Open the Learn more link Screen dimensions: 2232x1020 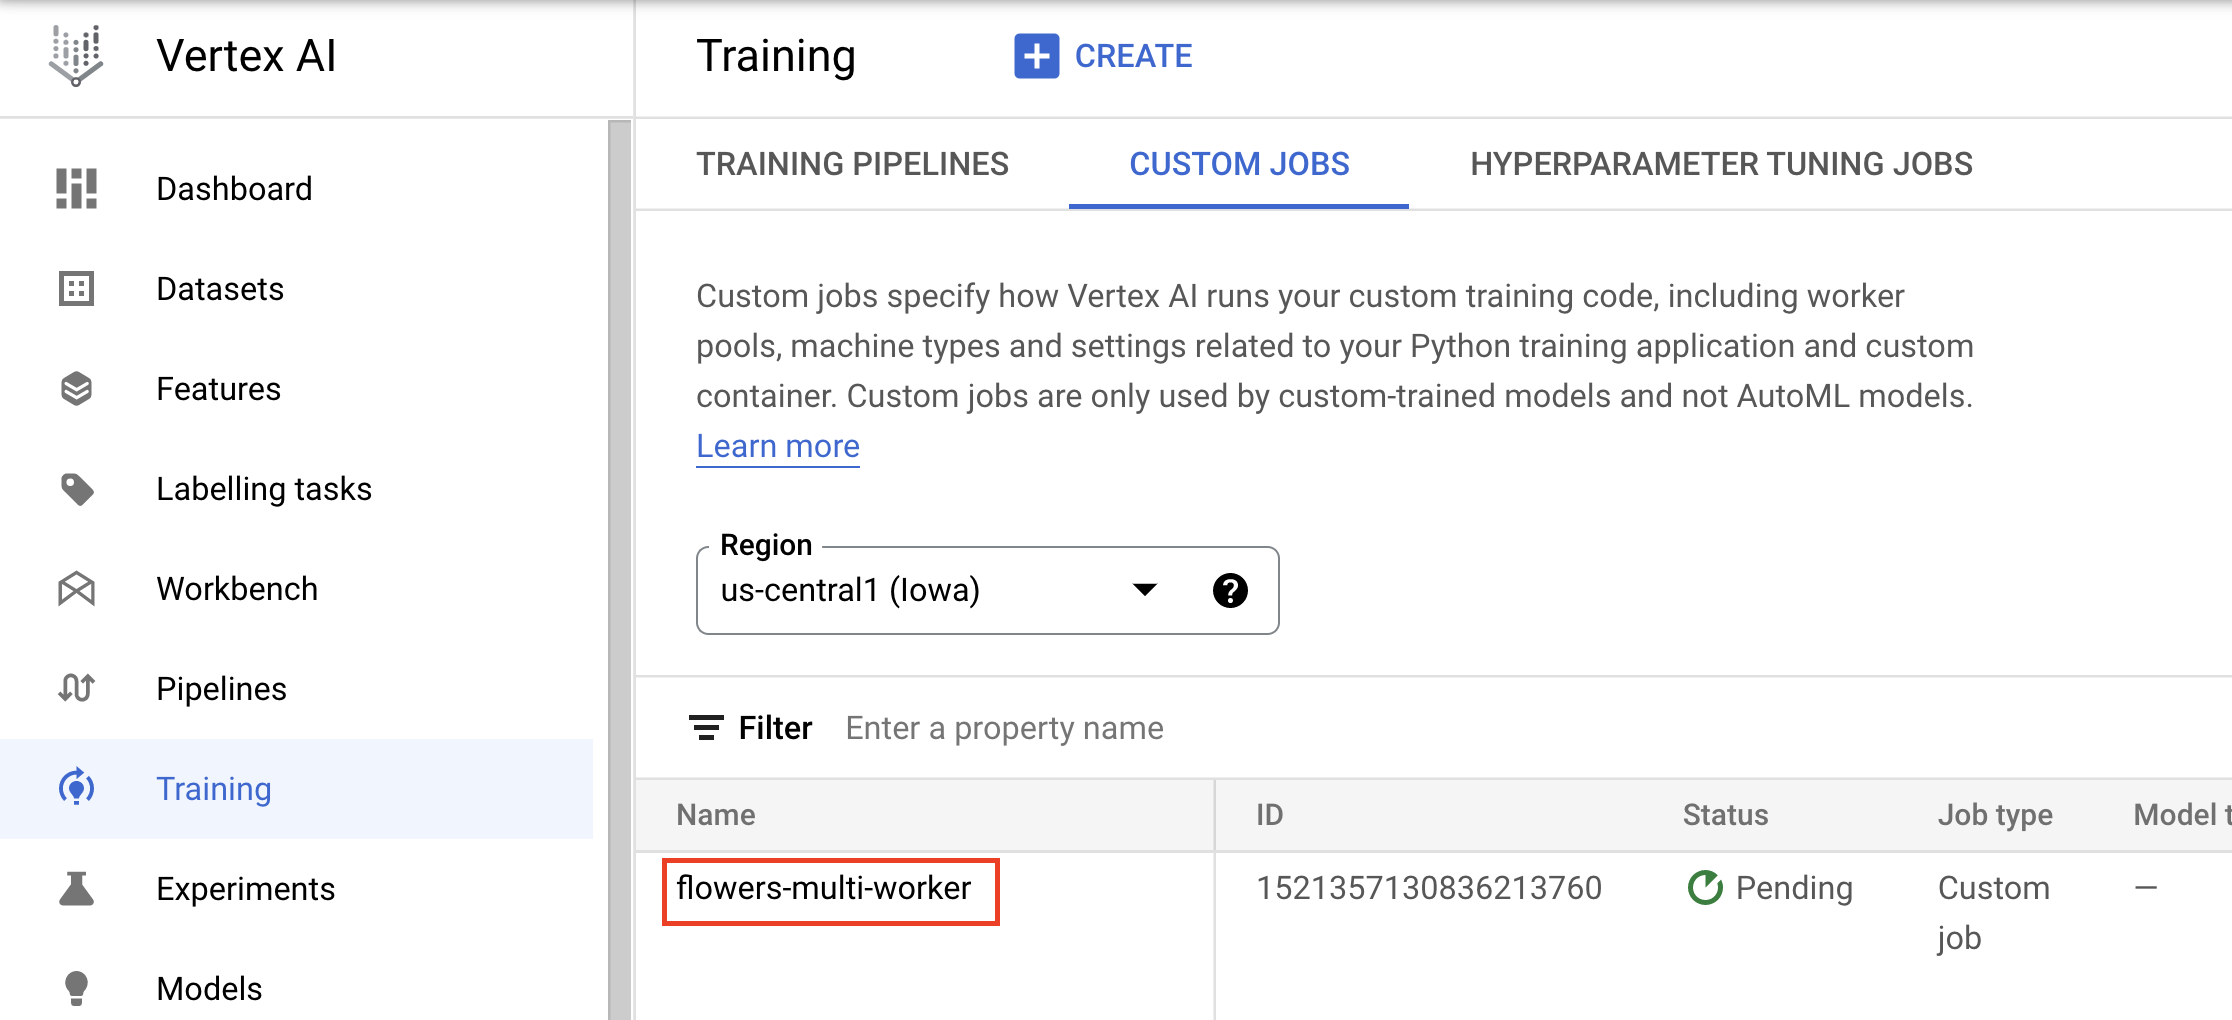777,446
